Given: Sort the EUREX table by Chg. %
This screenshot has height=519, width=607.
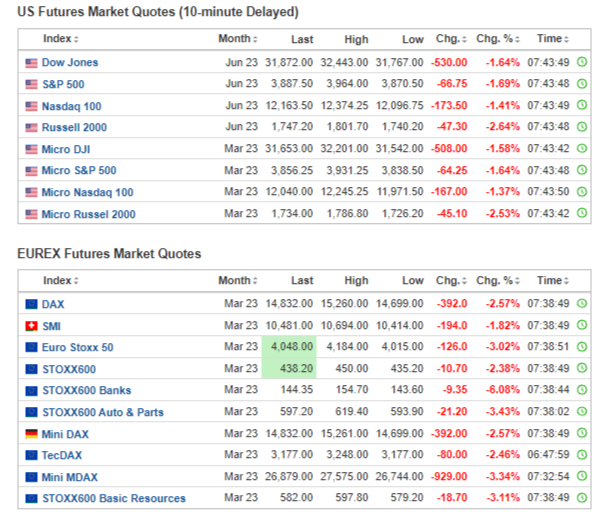Looking at the screenshot, I should 498,280.
